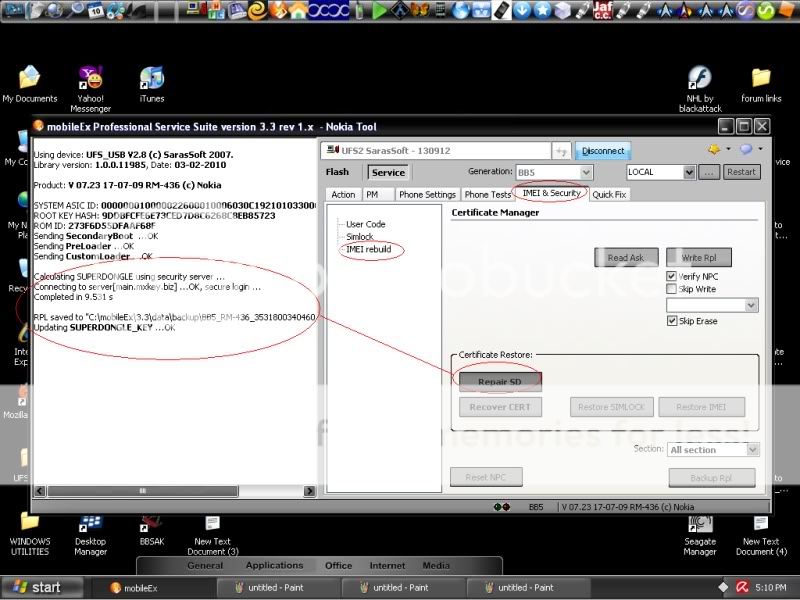Uncheck the Skip Erase checkbox
This screenshot has height=600, width=800.
(x=671, y=321)
